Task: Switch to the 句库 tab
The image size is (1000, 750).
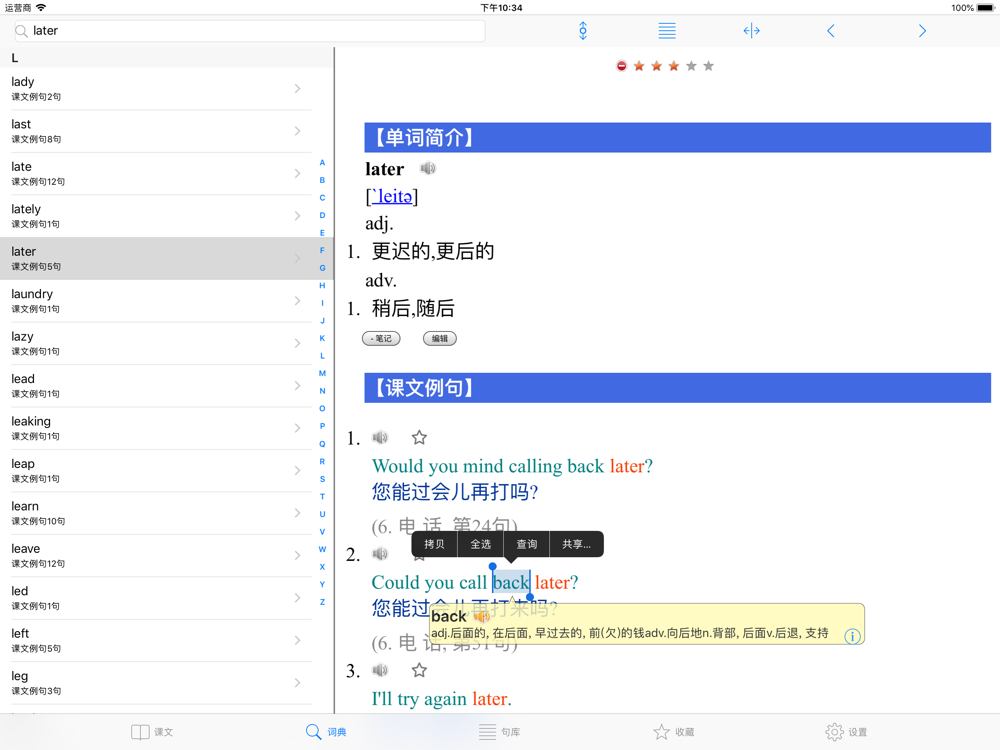Action: point(499,732)
